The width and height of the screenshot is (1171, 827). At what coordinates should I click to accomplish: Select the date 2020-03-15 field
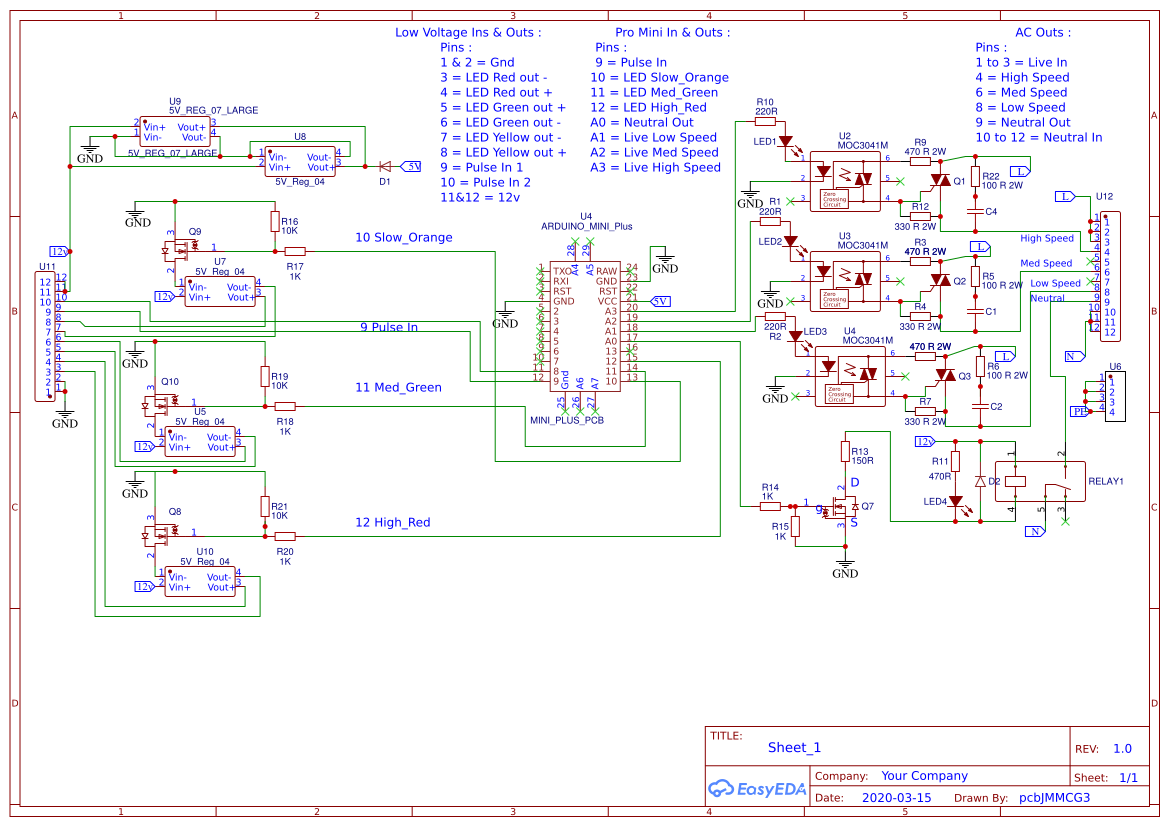(896, 797)
